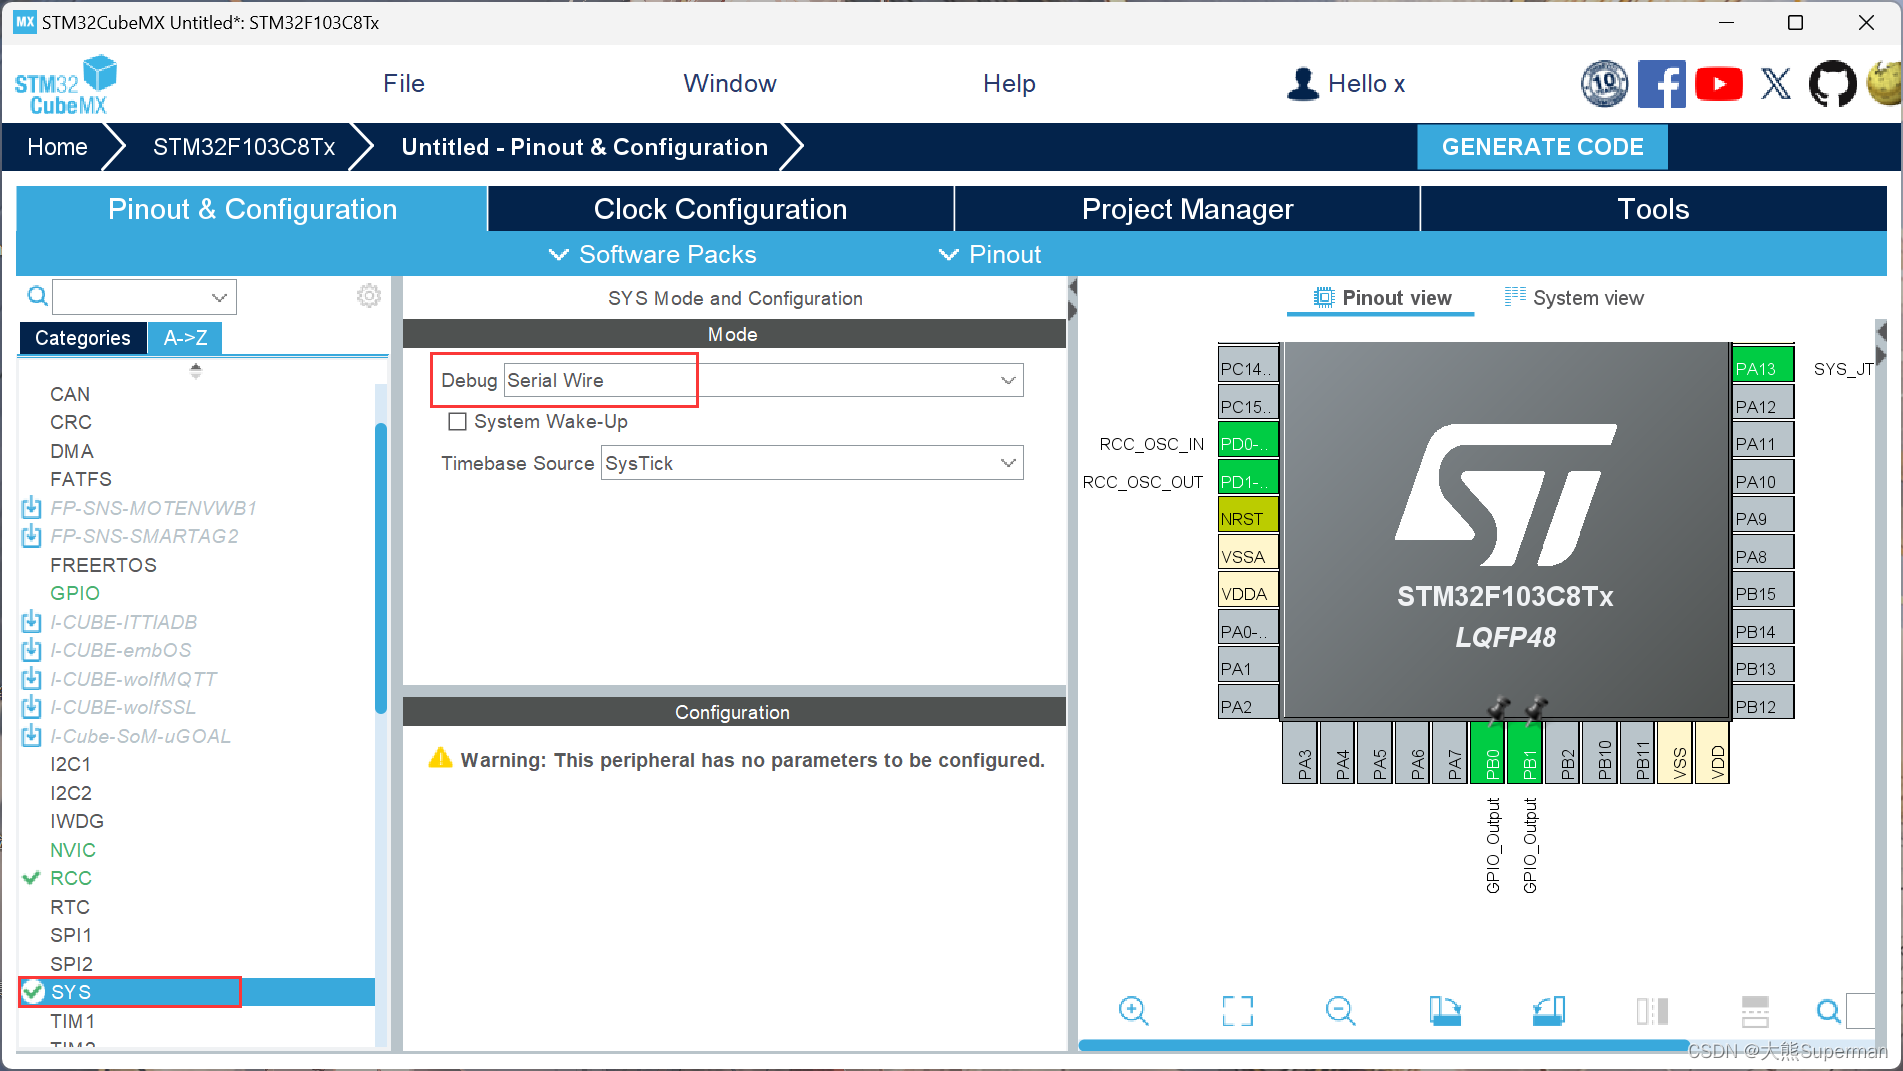The width and height of the screenshot is (1903, 1071).
Task: Click the pin search magnifier icon
Action: pyautogui.click(x=1829, y=1011)
